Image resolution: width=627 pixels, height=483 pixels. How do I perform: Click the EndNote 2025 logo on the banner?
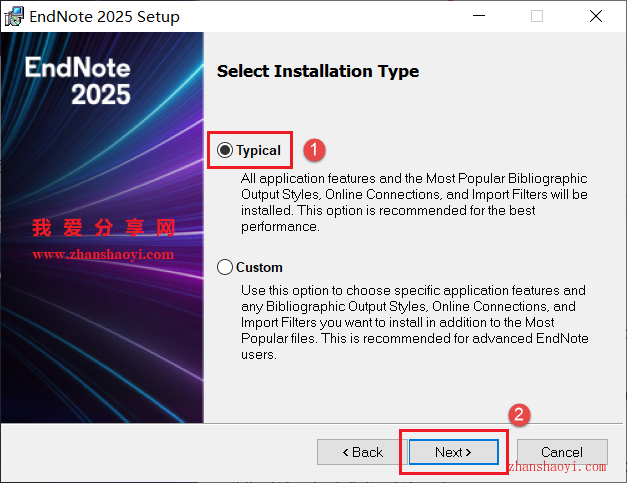[x=78, y=81]
